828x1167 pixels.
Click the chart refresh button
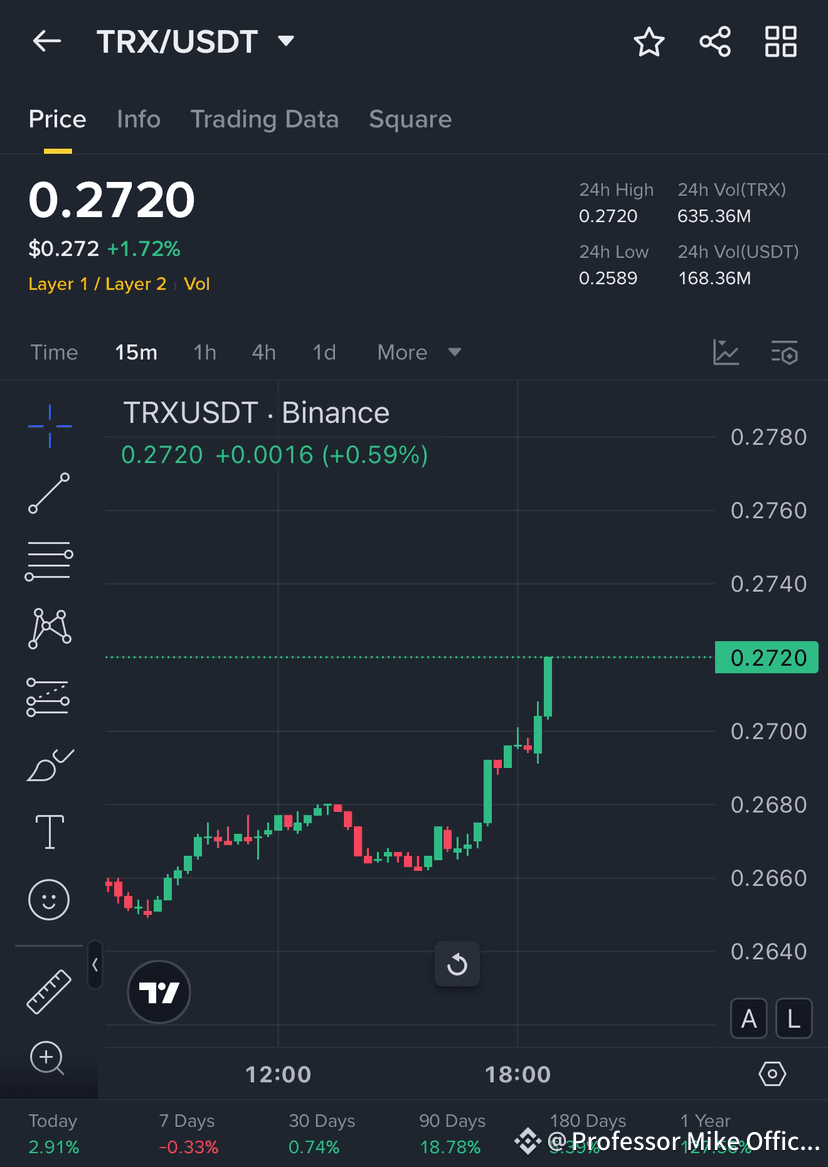click(x=457, y=964)
